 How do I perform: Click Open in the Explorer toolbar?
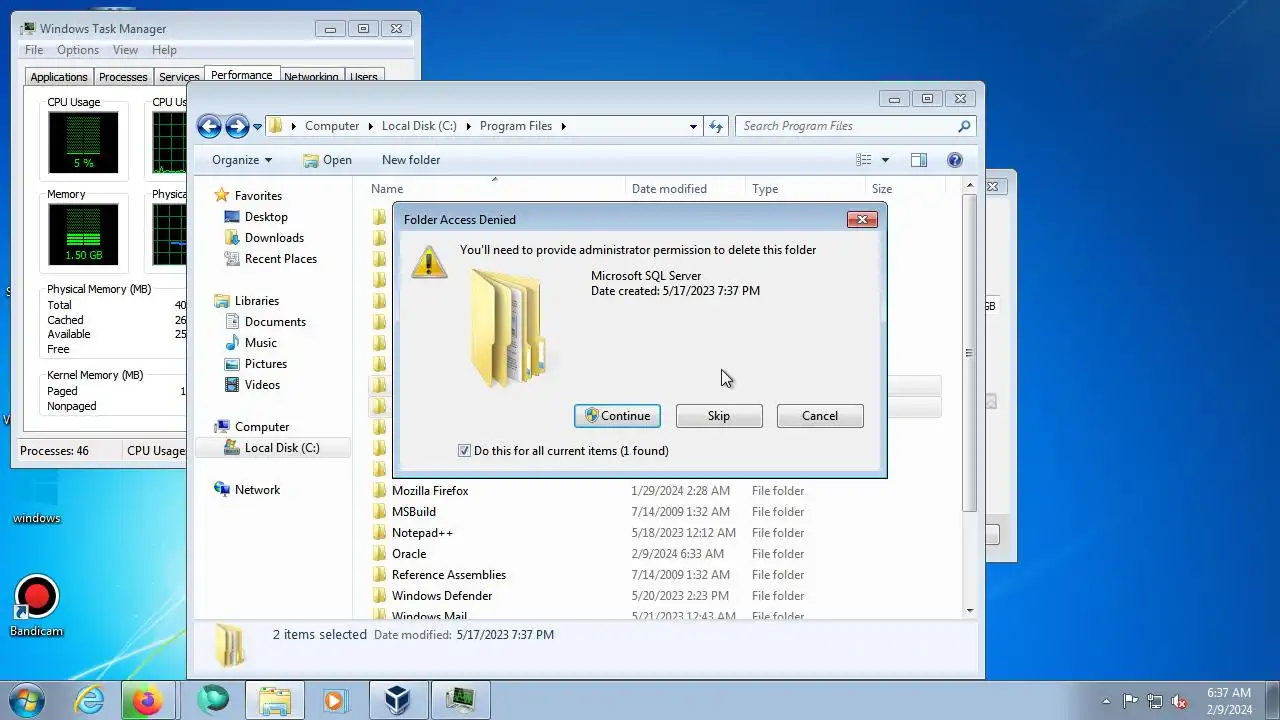[328, 160]
